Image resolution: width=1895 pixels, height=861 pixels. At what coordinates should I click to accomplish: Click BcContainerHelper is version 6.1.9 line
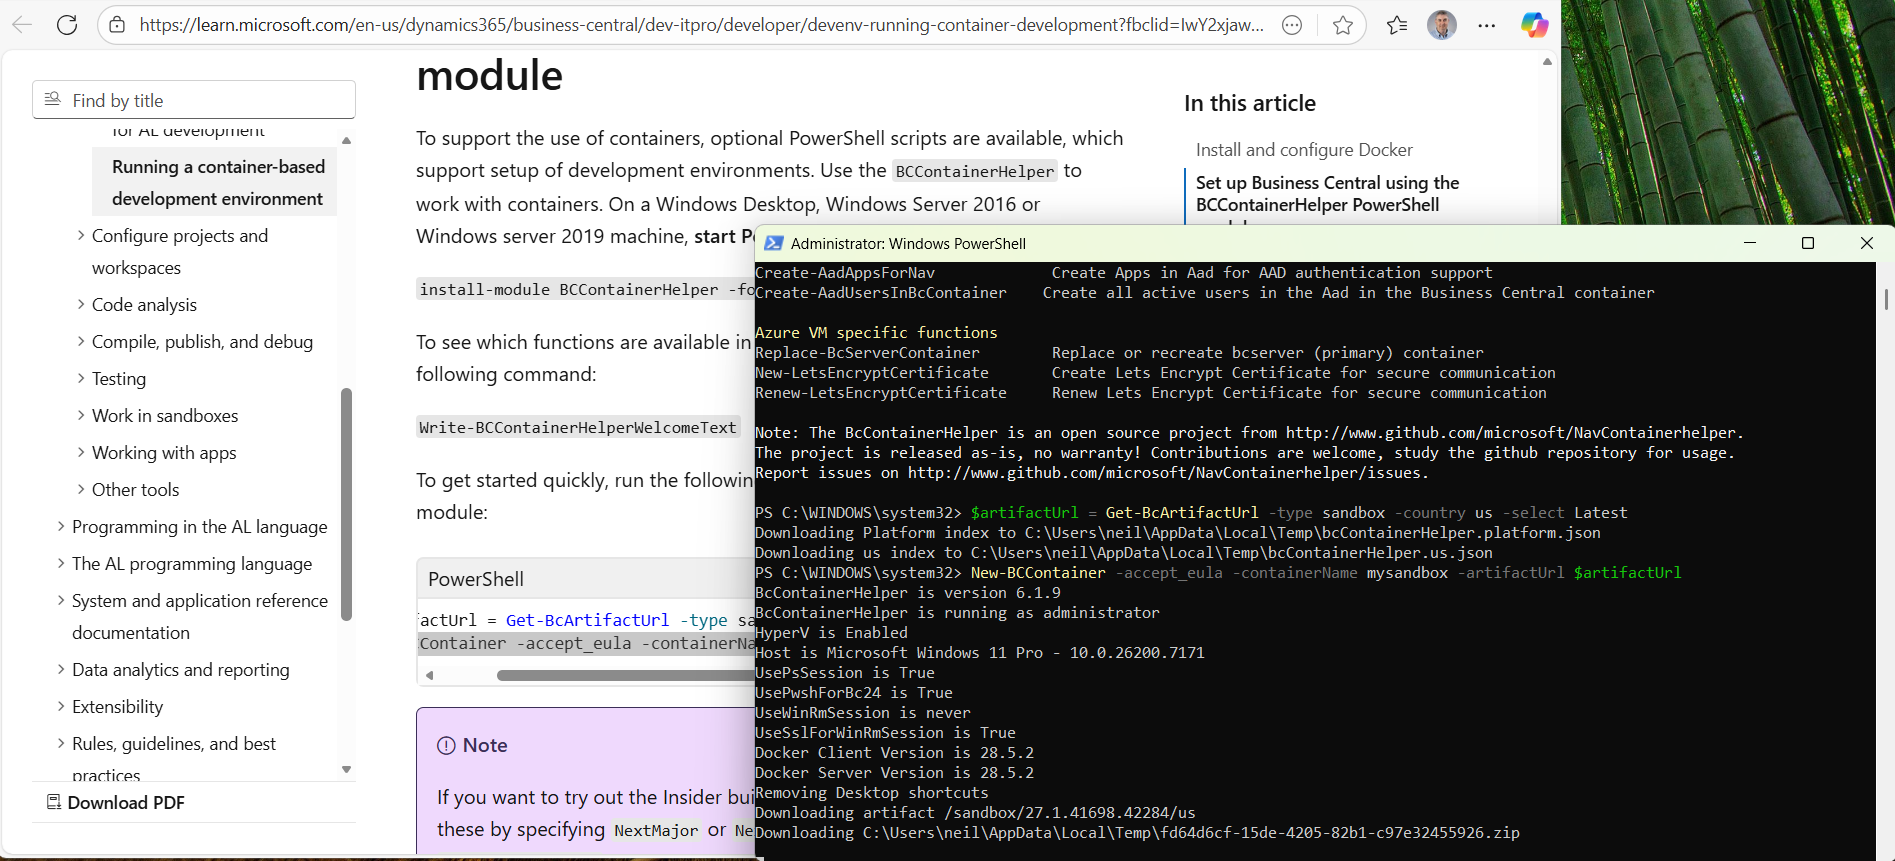pos(908,593)
